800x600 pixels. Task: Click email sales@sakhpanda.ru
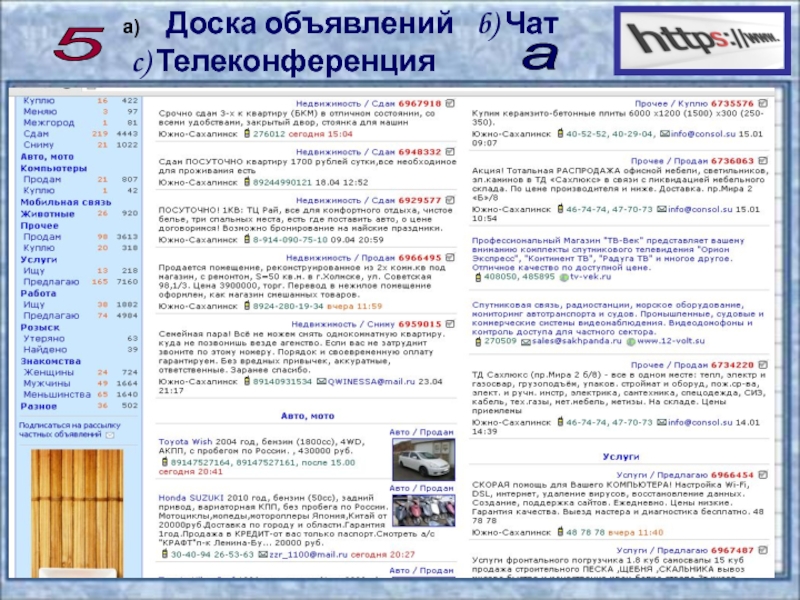coord(577,341)
